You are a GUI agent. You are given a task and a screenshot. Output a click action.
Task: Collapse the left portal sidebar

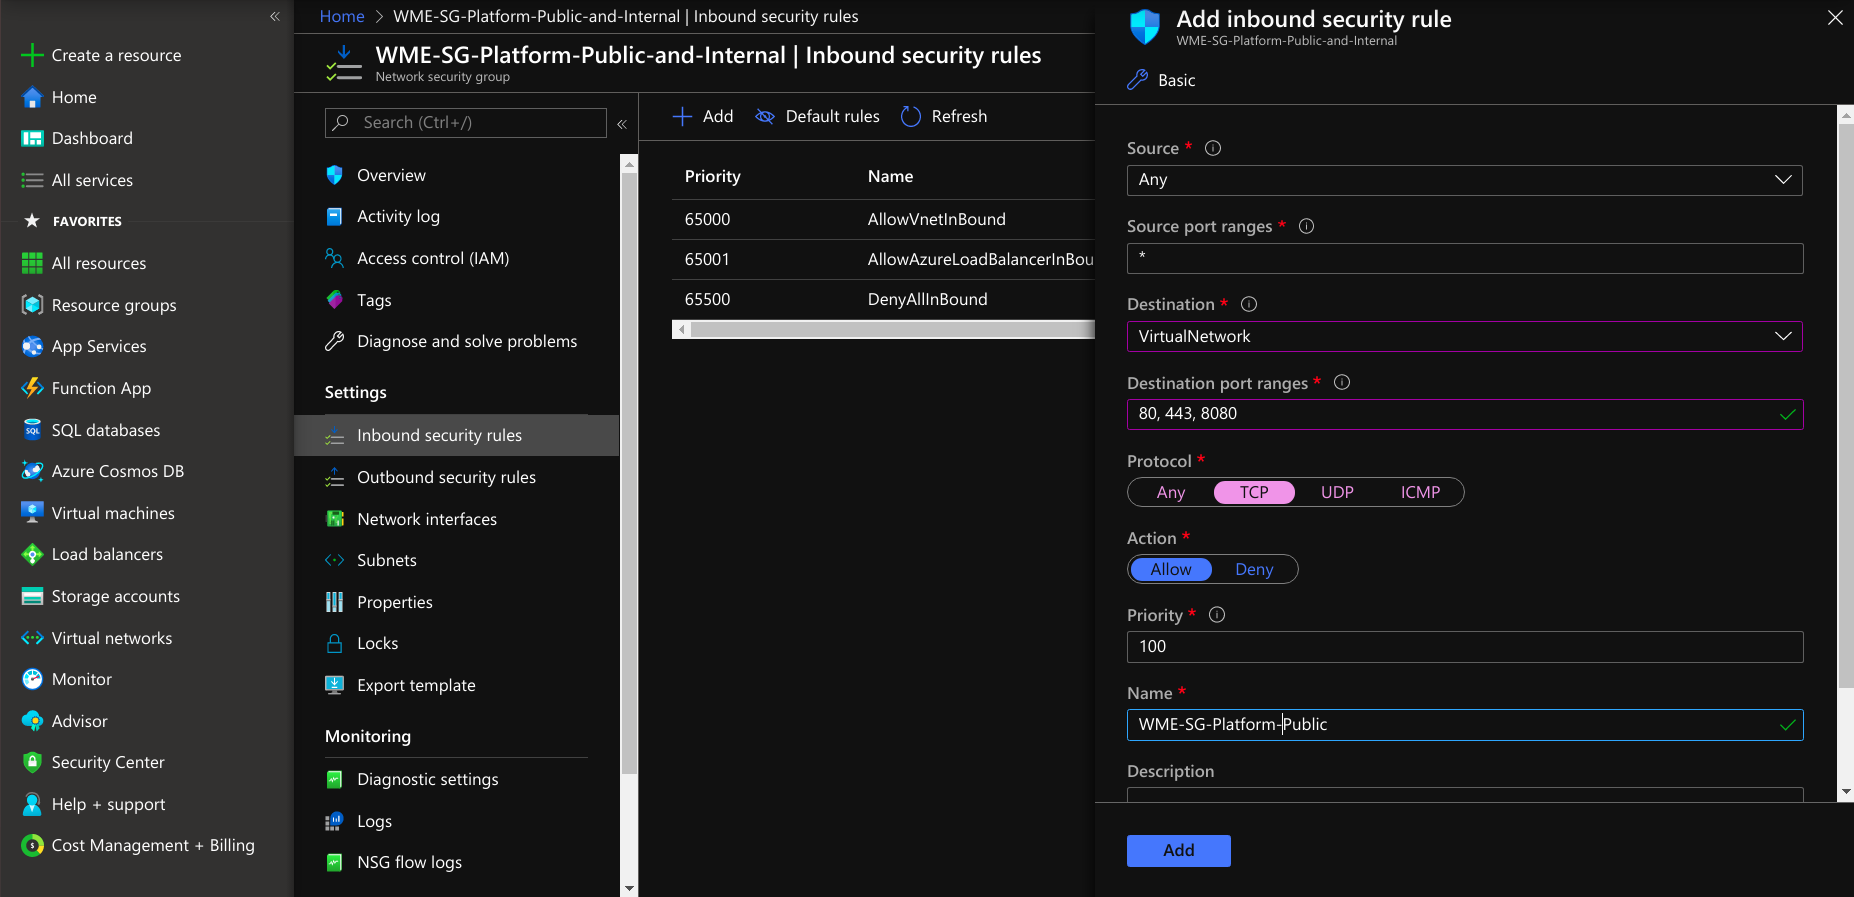pyautogui.click(x=275, y=16)
